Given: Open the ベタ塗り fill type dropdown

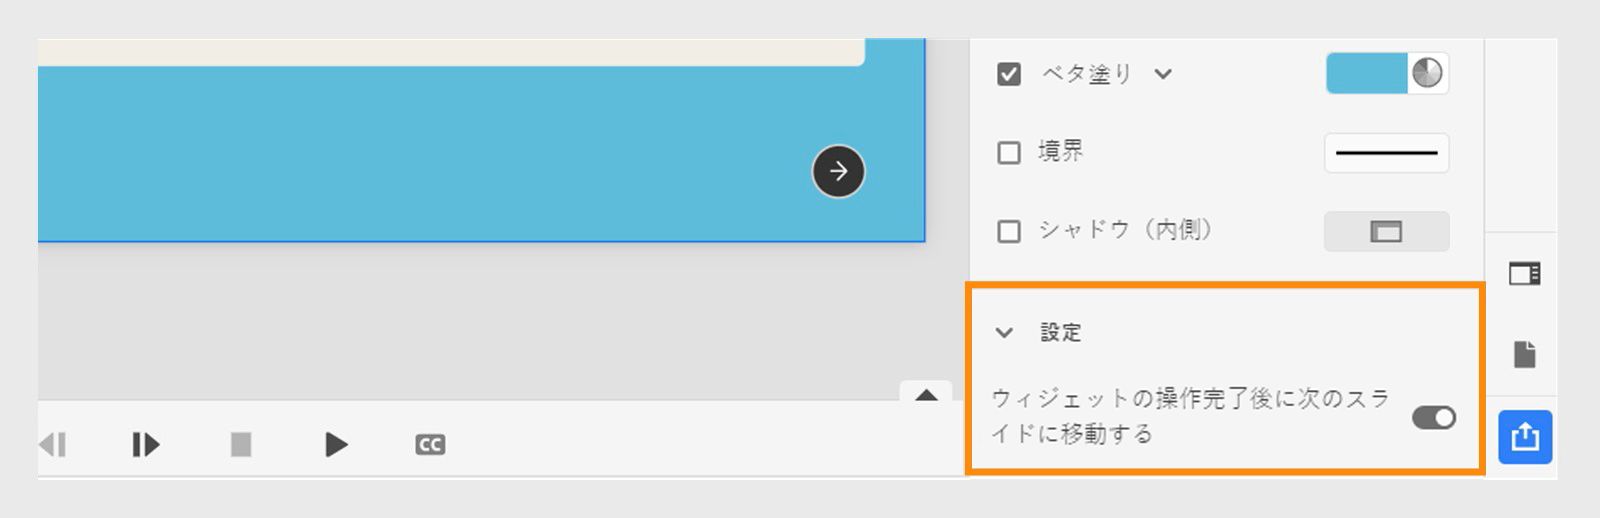Looking at the screenshot, I should click(x=1162, y=74).
